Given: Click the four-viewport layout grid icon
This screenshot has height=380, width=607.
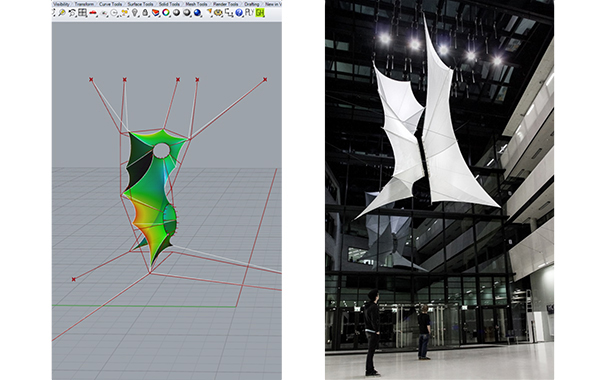Looking at the screenshot, I should (x=82, y=13).
